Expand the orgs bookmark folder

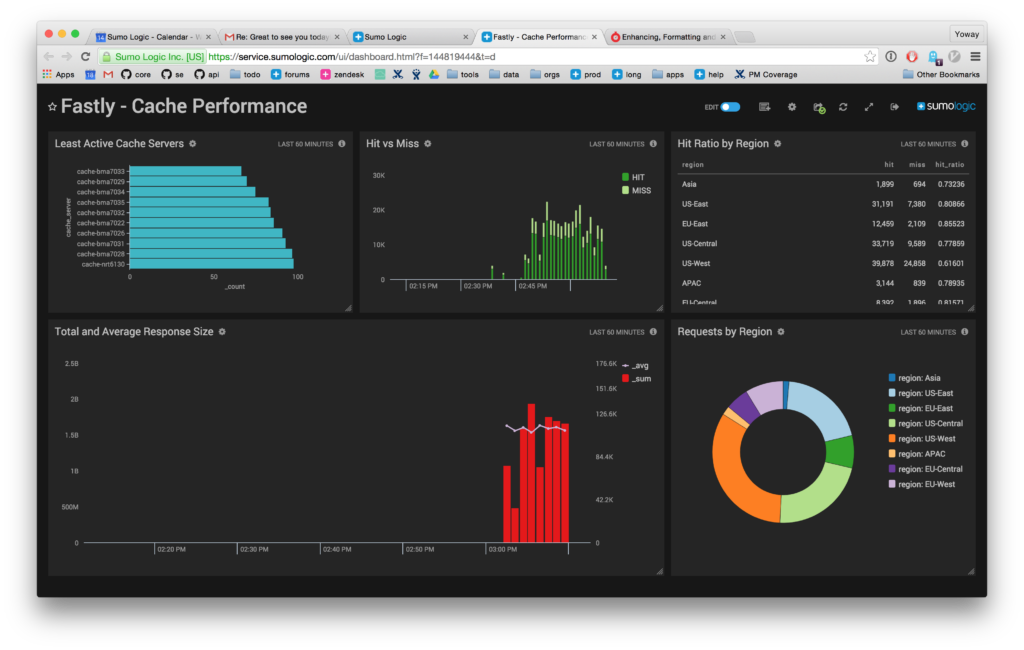click(545, 74)
